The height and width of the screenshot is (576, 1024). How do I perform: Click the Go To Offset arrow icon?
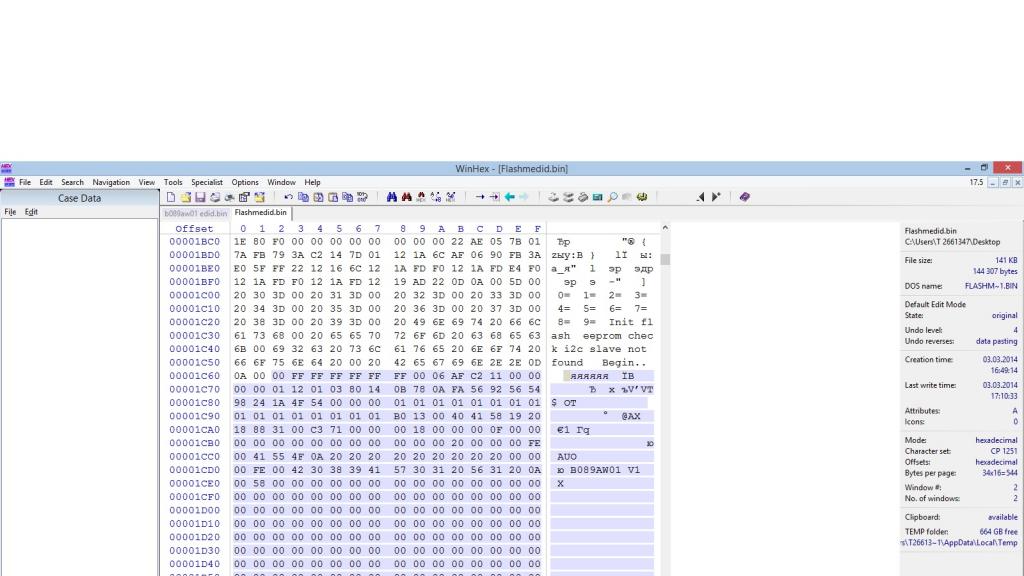pyautogui.click(x=480, y=197)
